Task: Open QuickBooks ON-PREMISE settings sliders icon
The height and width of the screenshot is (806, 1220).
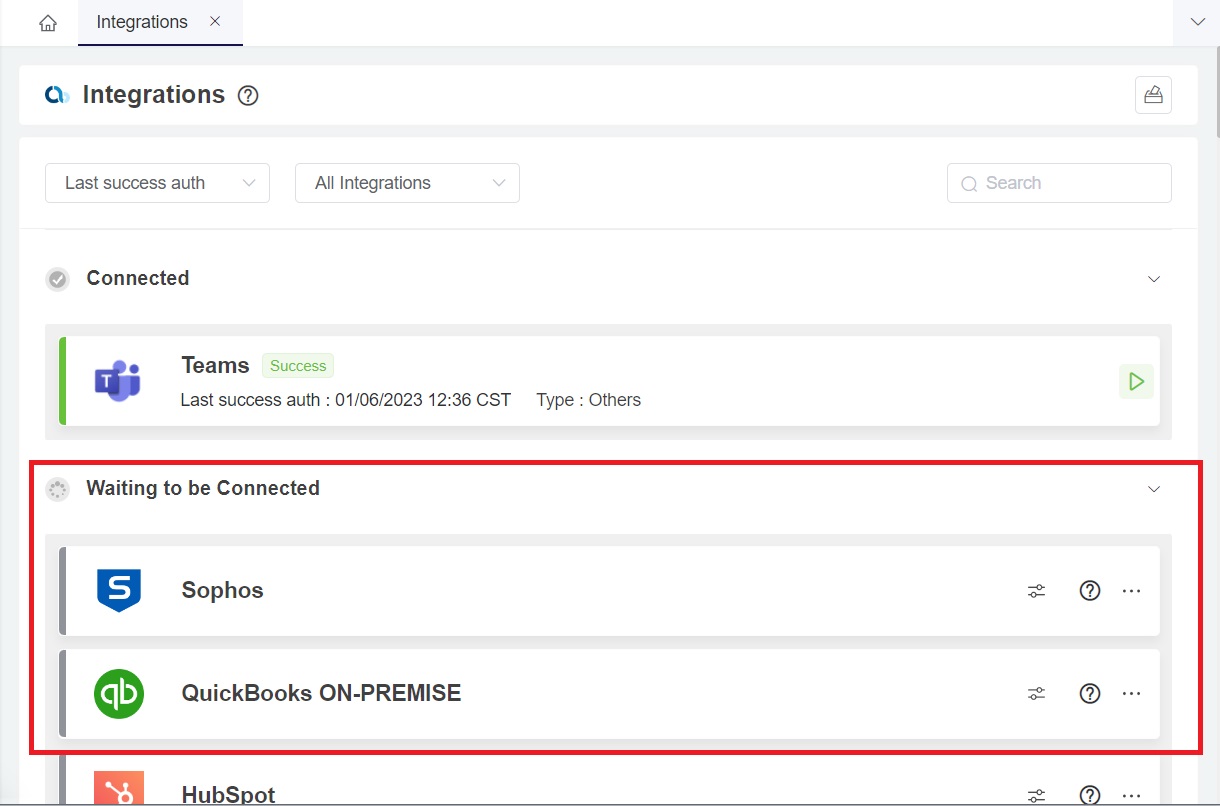Action: (x=1037, y=694)
